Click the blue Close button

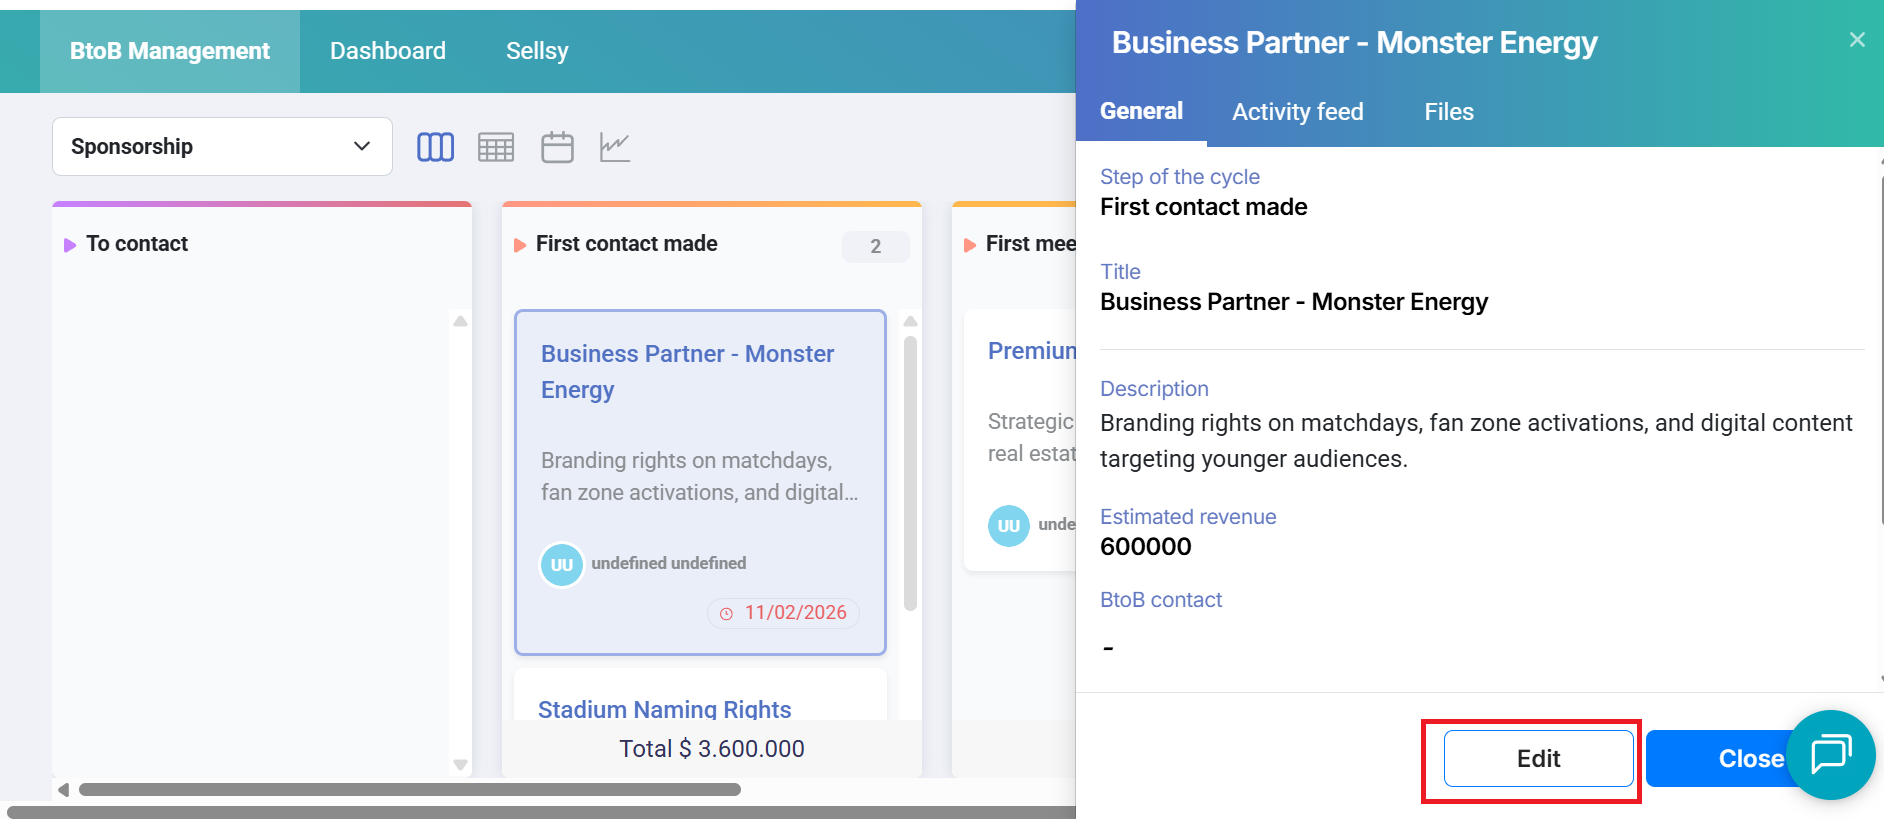(x=1720, y=759)
